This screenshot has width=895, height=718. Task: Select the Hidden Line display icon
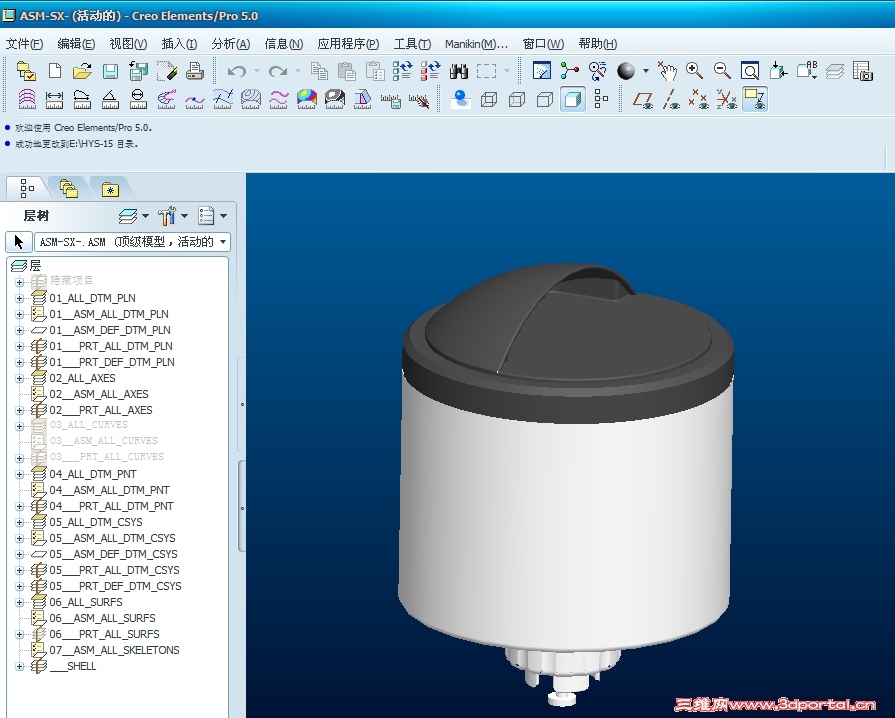tap(517, 99)
